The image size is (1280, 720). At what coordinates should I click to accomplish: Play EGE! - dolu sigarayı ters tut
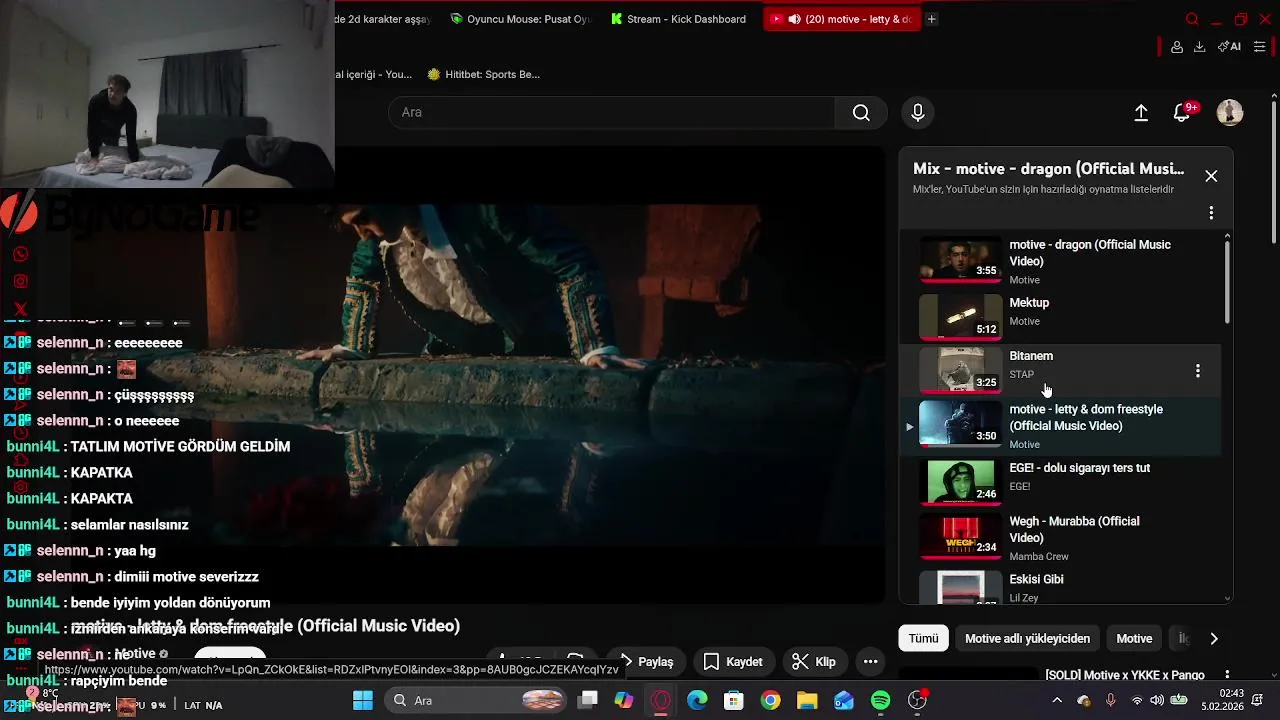coord(1060,482)
